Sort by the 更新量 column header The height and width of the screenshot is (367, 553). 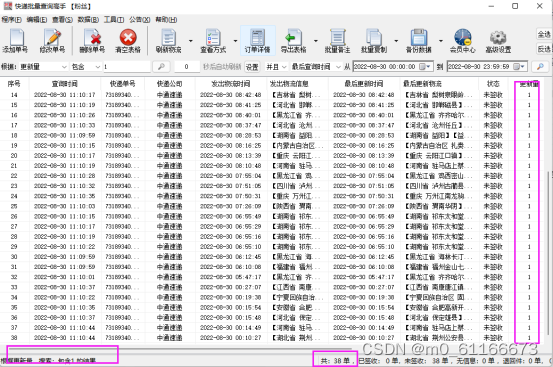pos(529,84)
